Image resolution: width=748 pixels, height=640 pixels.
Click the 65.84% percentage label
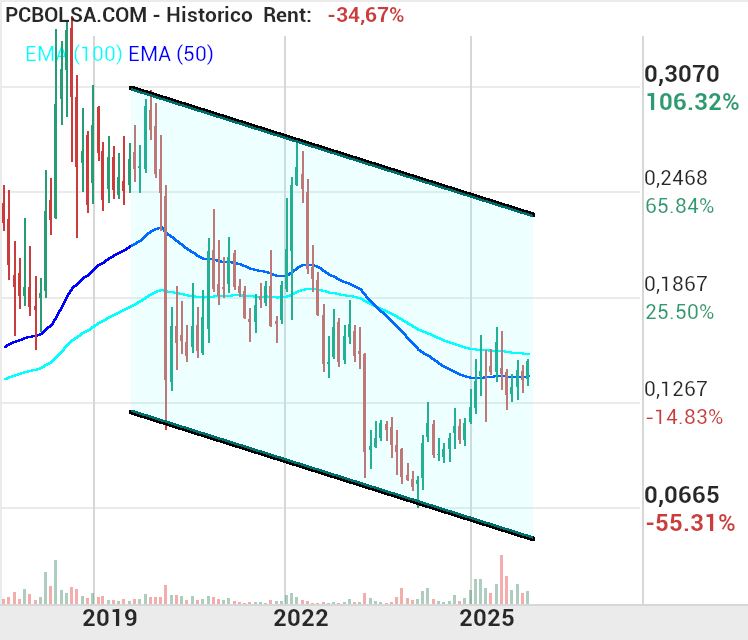click(680, 206)
